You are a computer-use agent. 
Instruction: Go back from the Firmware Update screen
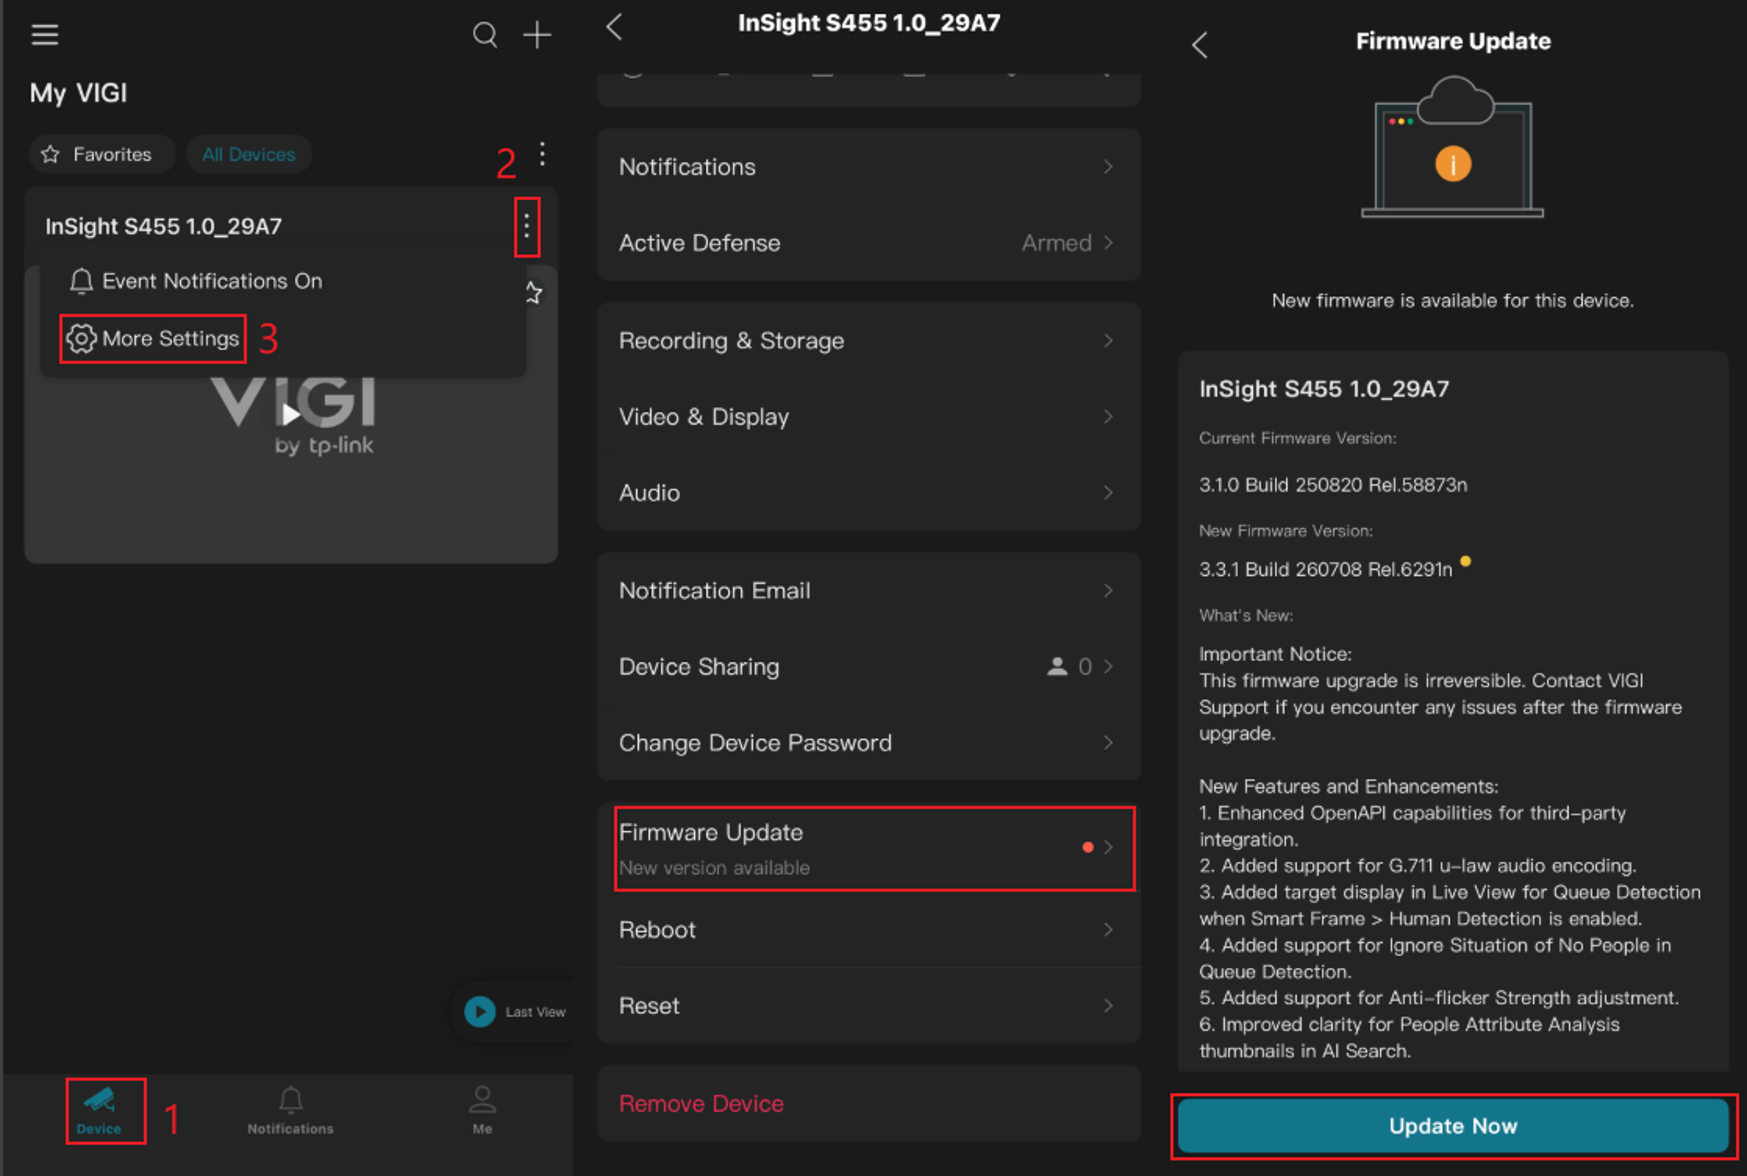click(1200, 45)
